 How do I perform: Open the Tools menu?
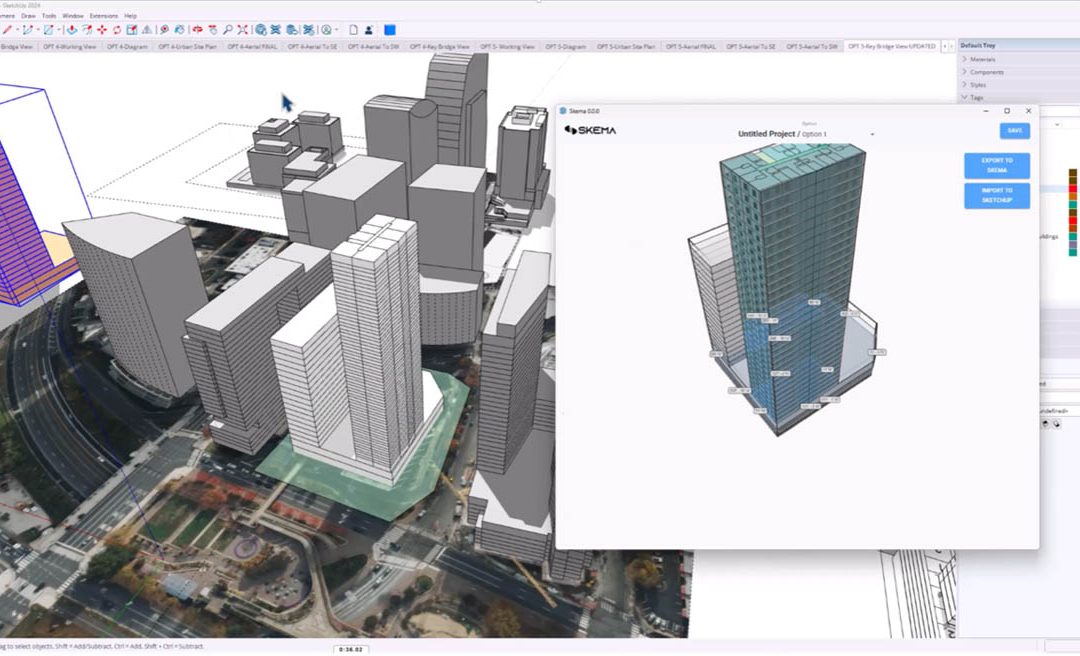(x=49, y=15)
